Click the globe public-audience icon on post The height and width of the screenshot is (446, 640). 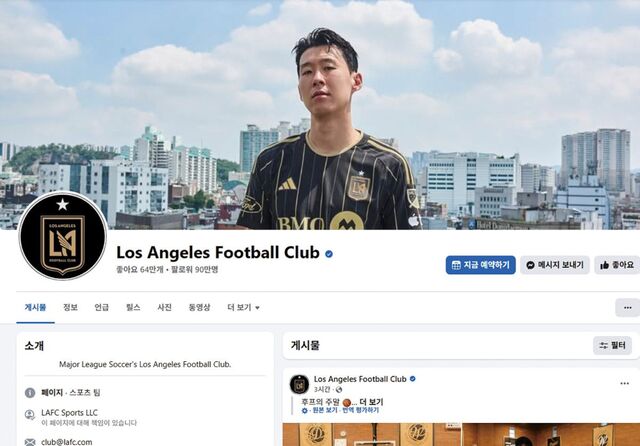339,390
